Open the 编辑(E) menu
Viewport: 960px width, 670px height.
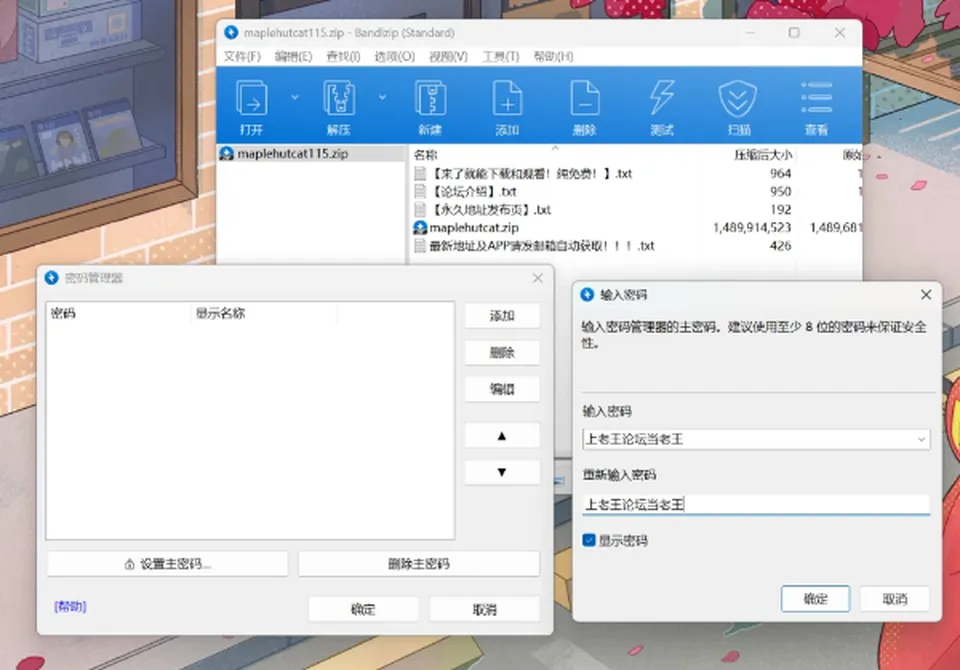pos(293,56)
